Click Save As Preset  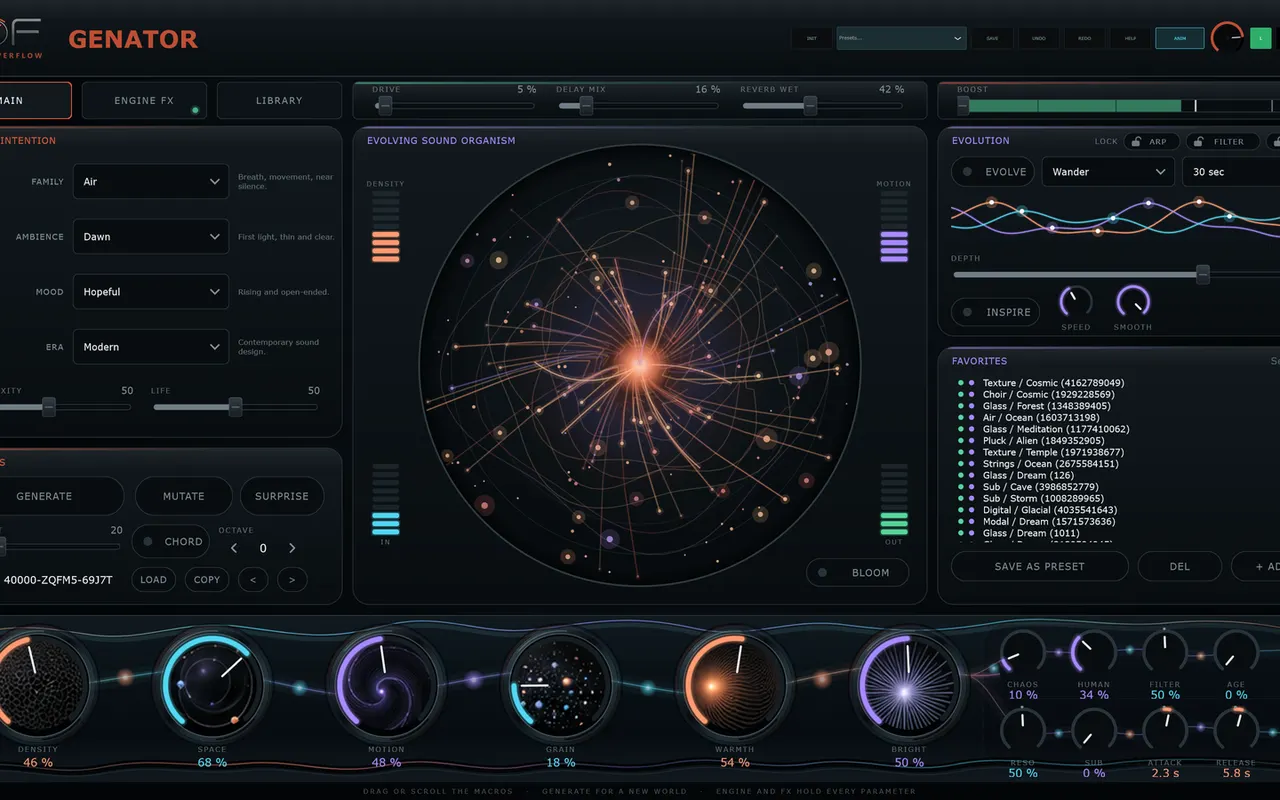pyautogui.click(x=1040, y=566)
